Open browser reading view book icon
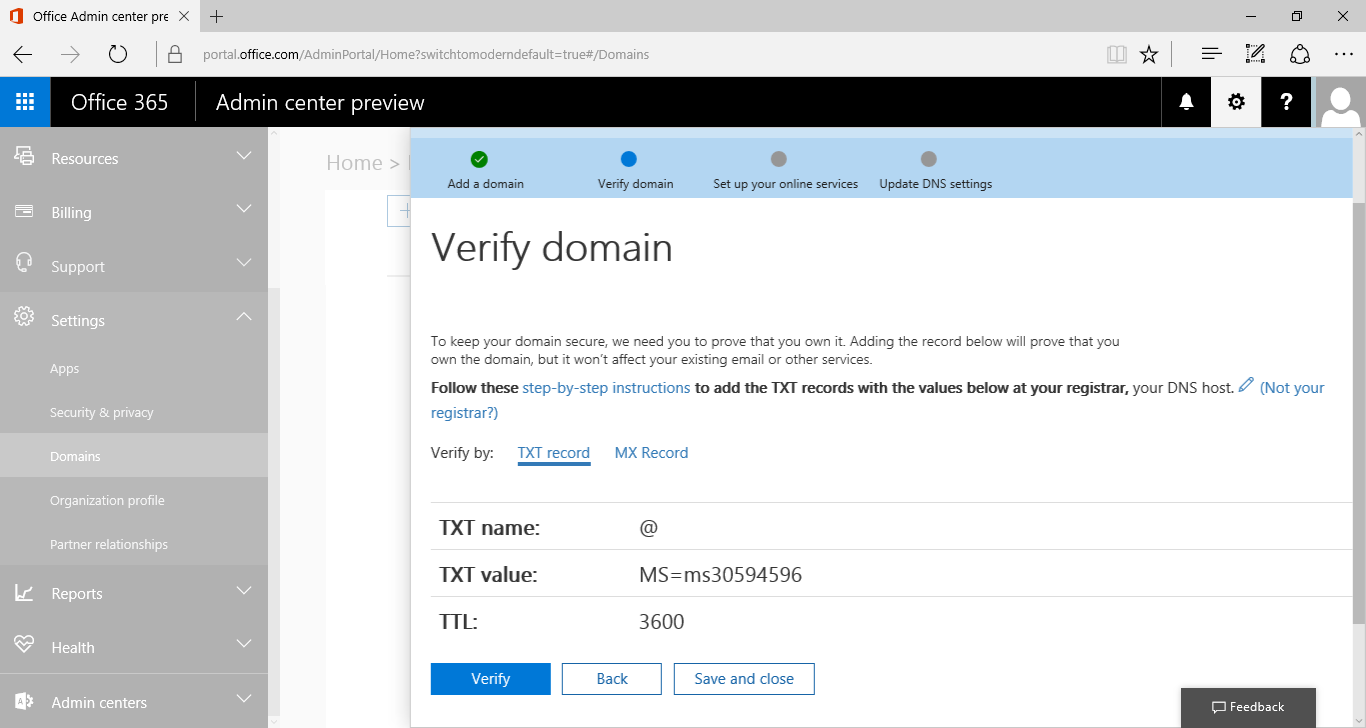Viewport: 1366px width, 728px height. point(1116,54)
